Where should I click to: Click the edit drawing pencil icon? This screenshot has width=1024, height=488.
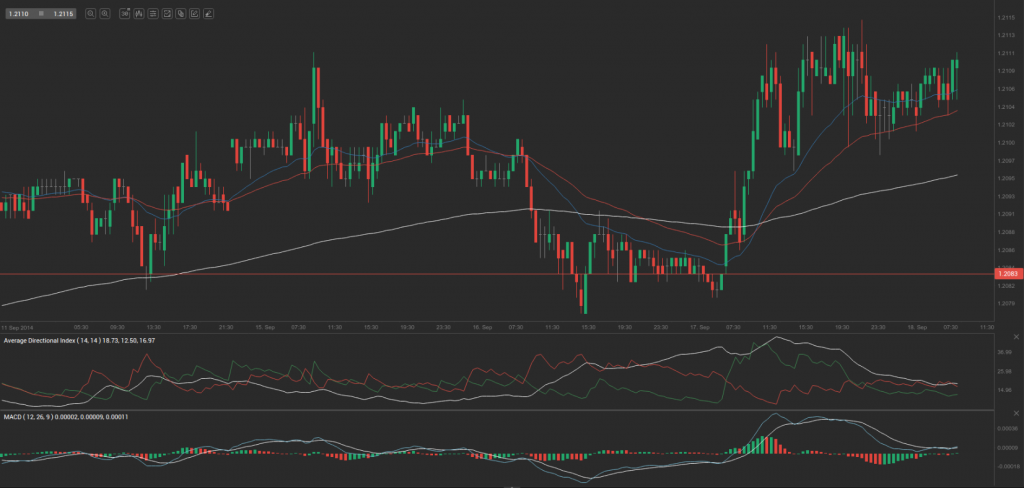195,13
